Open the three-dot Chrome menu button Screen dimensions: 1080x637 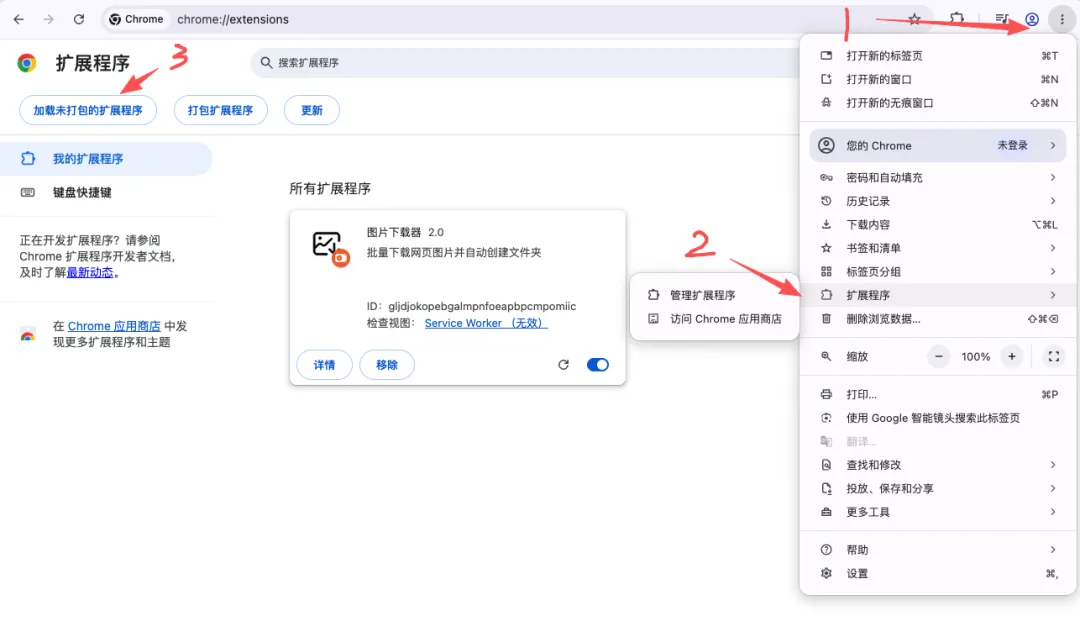[1061, 19]
